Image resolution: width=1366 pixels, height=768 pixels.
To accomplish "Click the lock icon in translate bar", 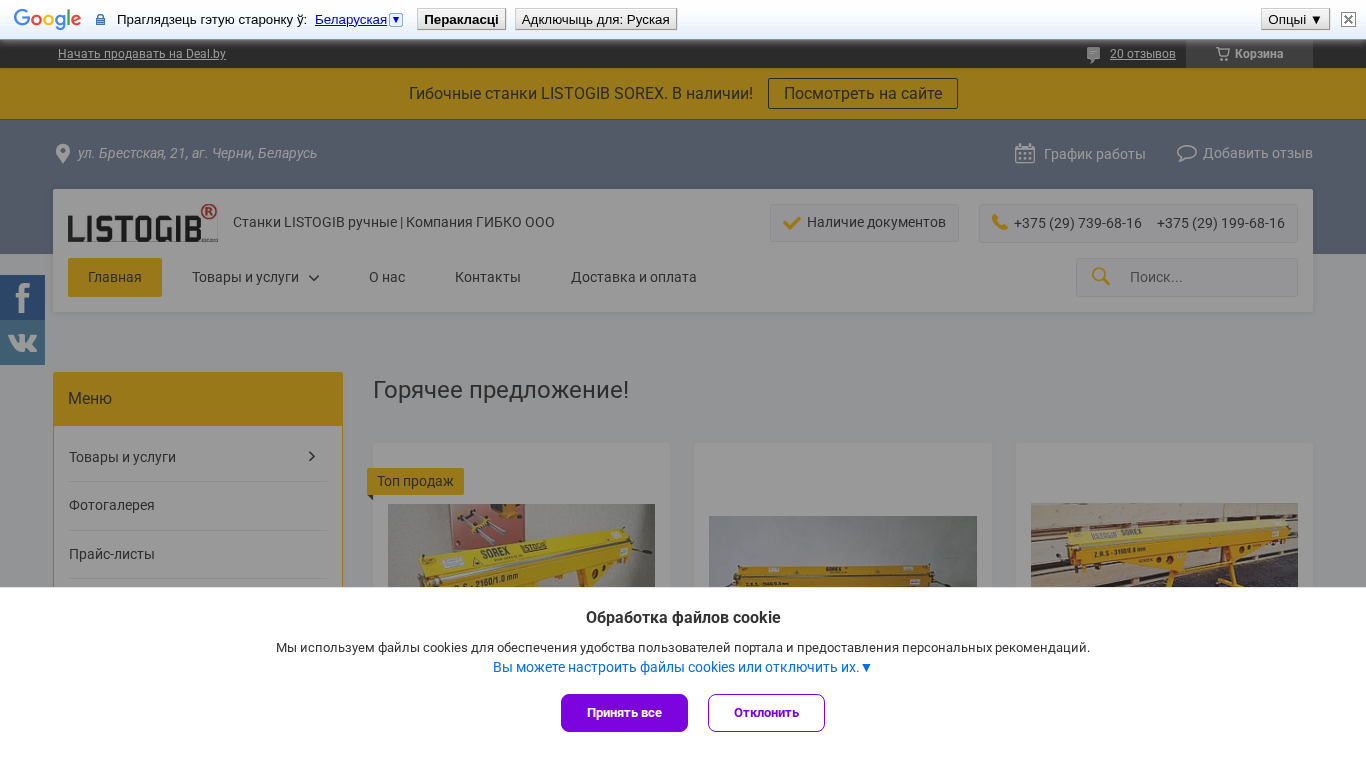I will pyautogui.click(x=100, y=19).
